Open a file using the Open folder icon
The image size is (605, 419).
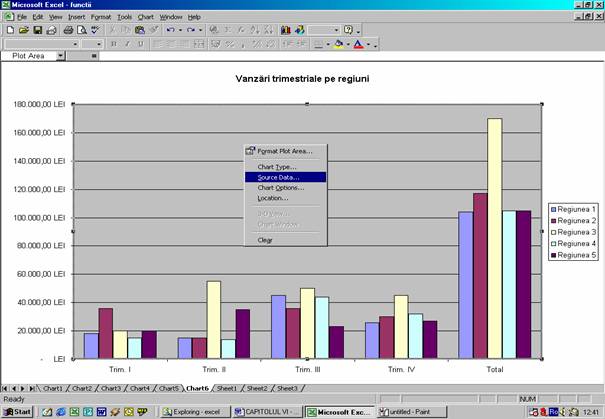pos(23,30)
